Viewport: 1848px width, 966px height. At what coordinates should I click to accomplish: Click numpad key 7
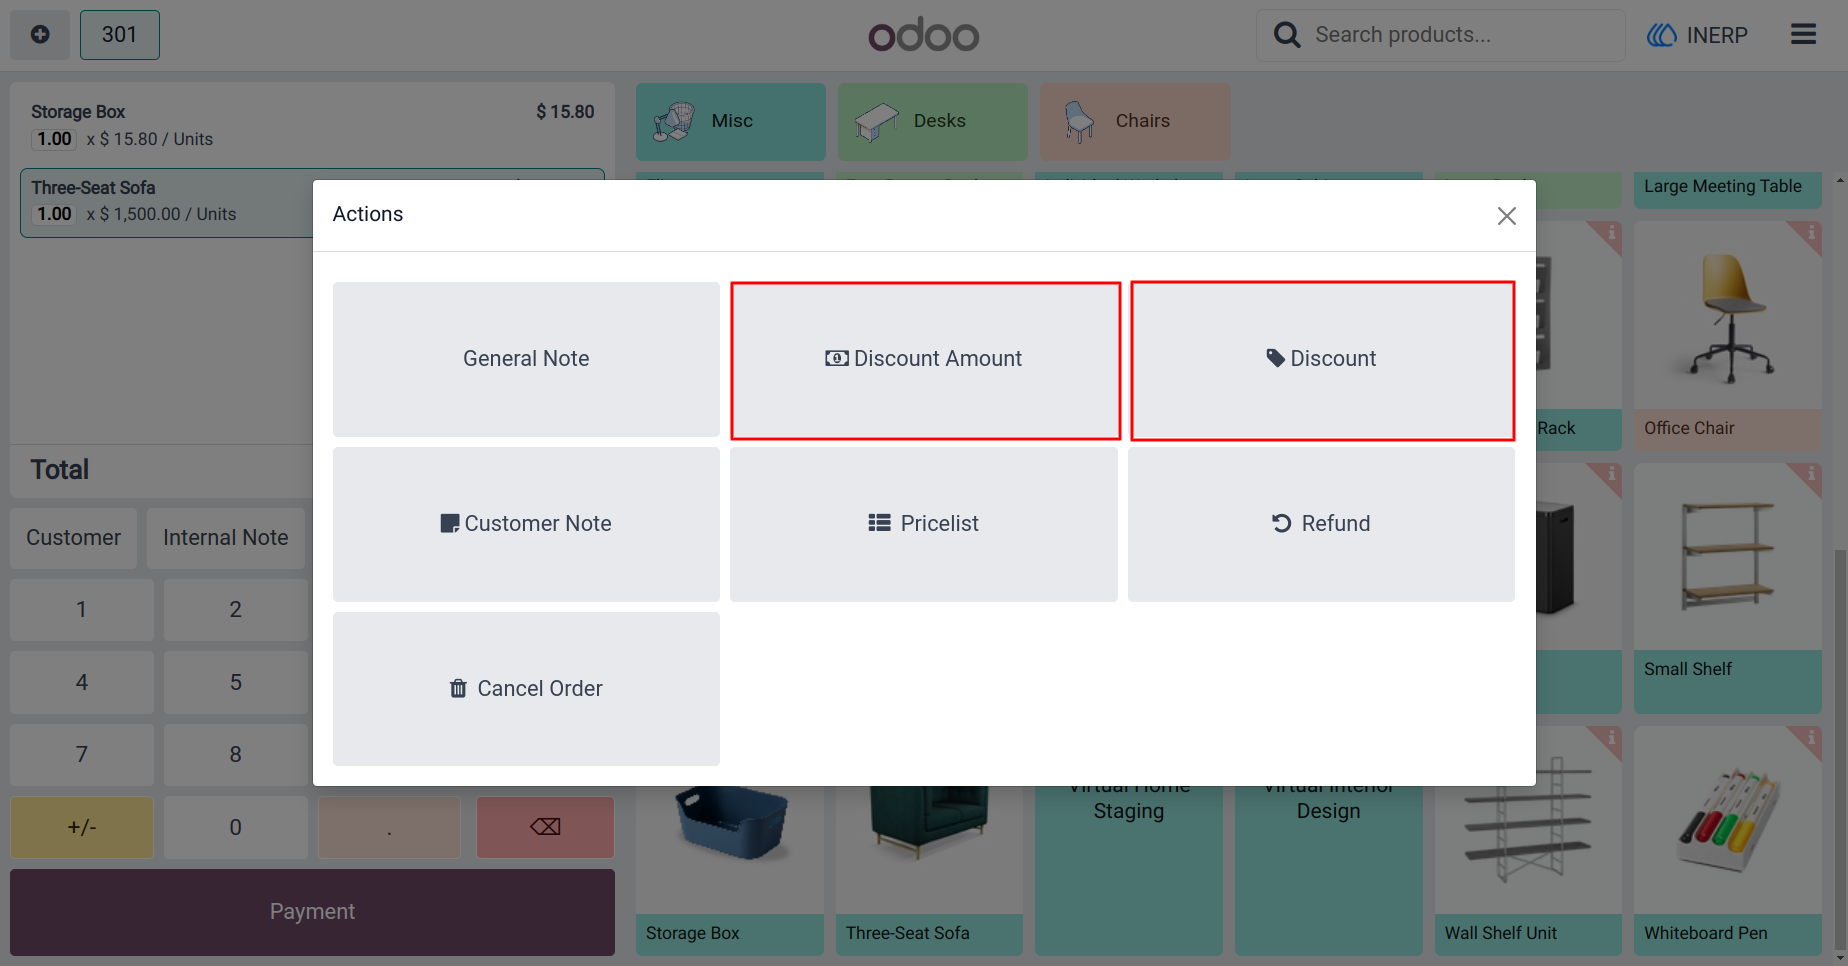[82, 755]
